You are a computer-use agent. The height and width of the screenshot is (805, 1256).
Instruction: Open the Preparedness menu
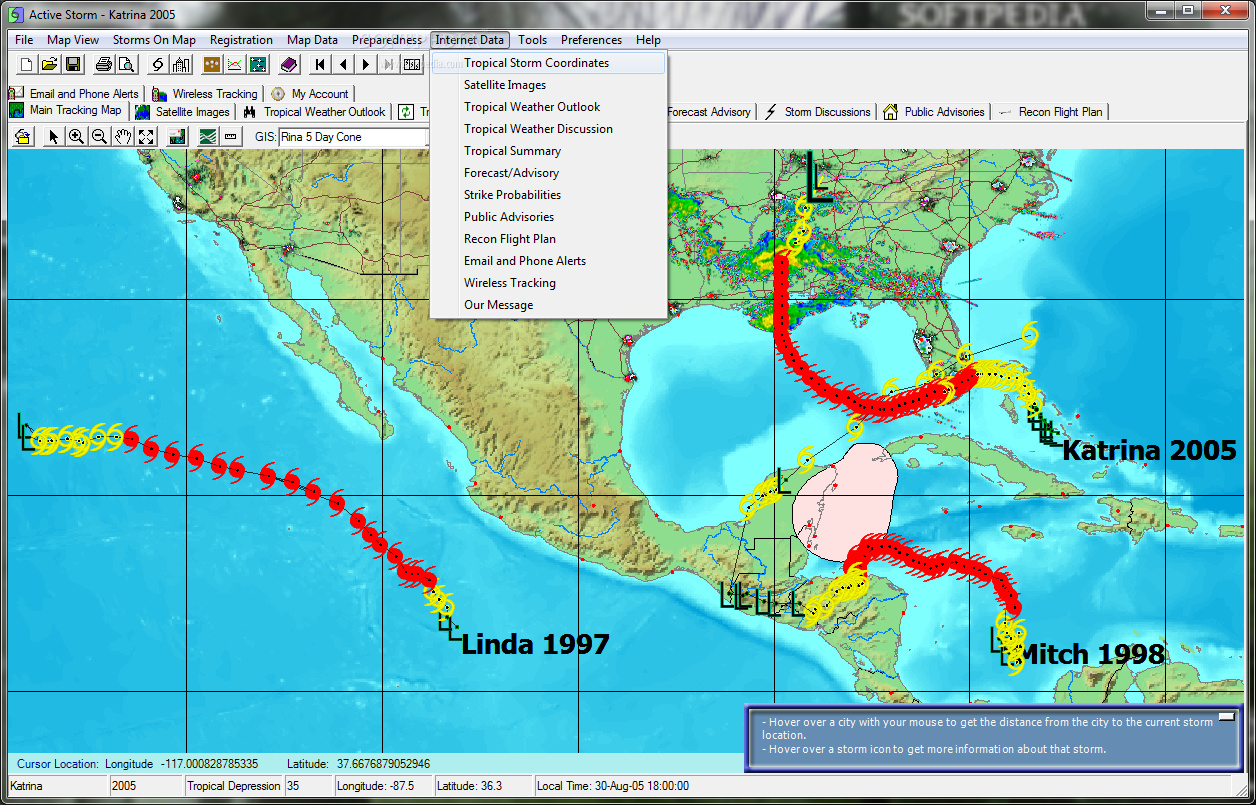click(x=387, y=40)
